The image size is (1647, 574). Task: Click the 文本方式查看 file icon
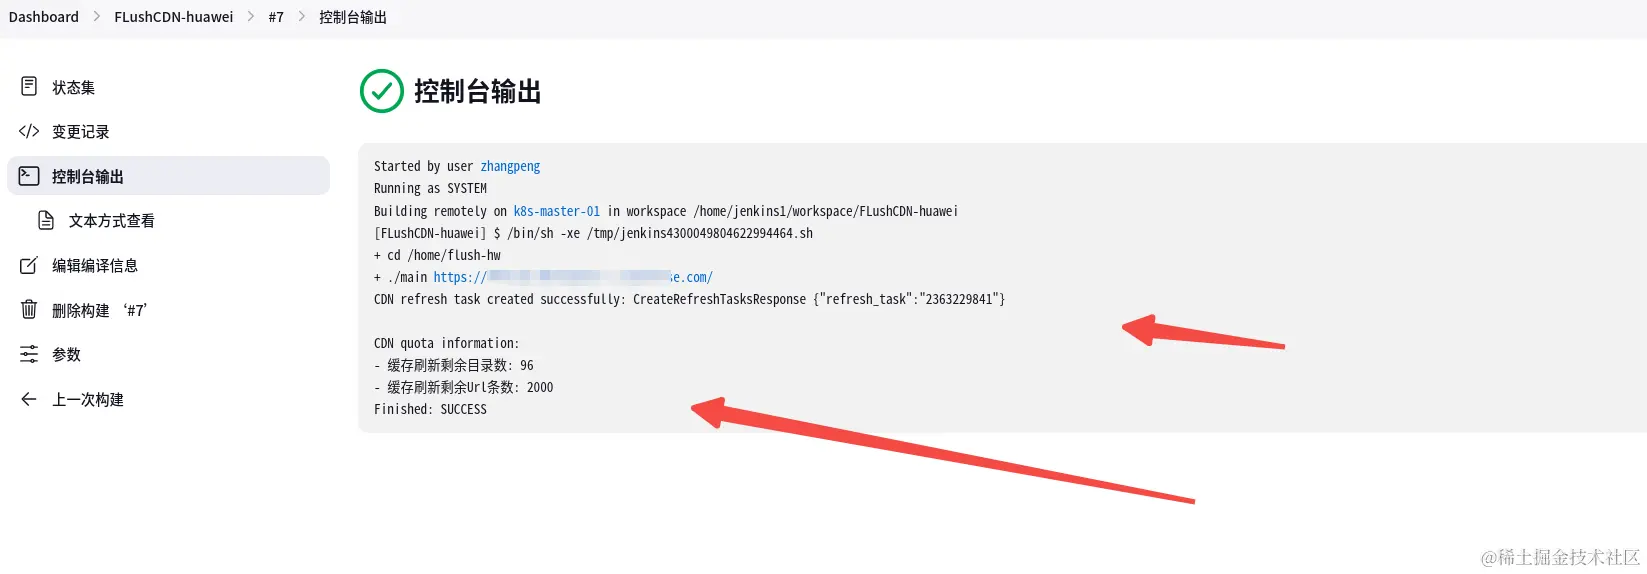46,220
